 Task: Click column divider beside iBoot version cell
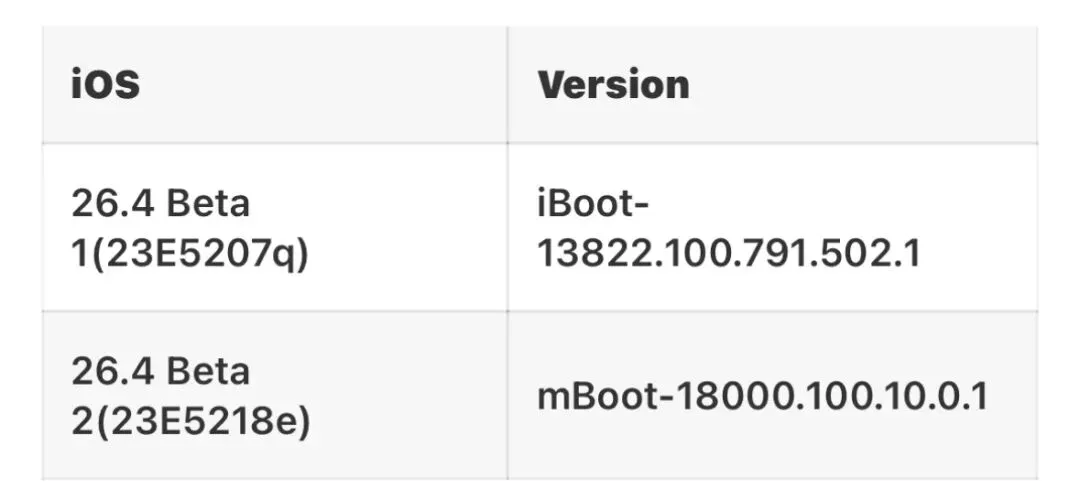coord(508,227)
